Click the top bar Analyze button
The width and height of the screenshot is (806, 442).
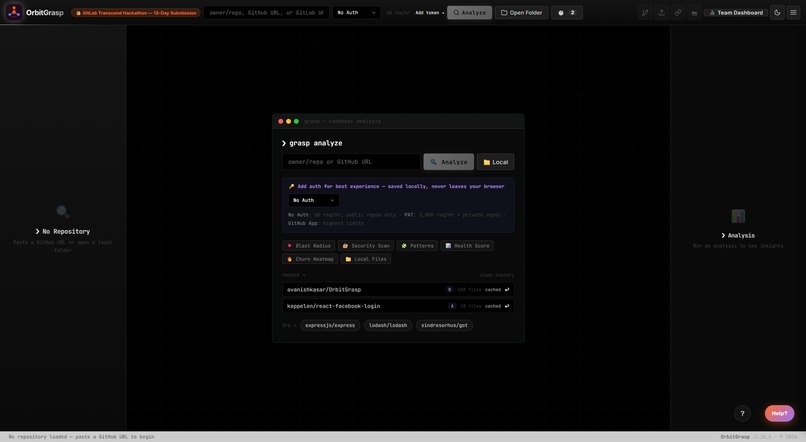pyautogui.click(x=469, y=13)
